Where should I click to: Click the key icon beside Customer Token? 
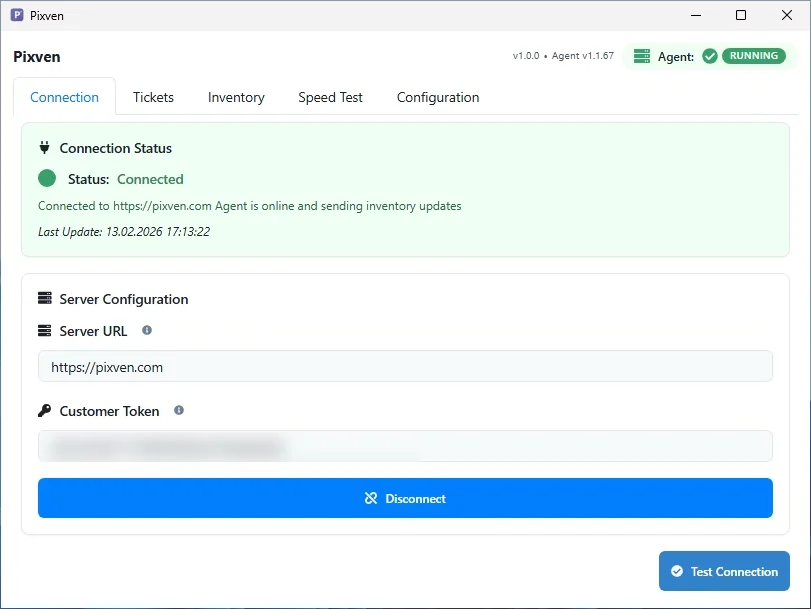pyautogui.click(x=44, y=411)
